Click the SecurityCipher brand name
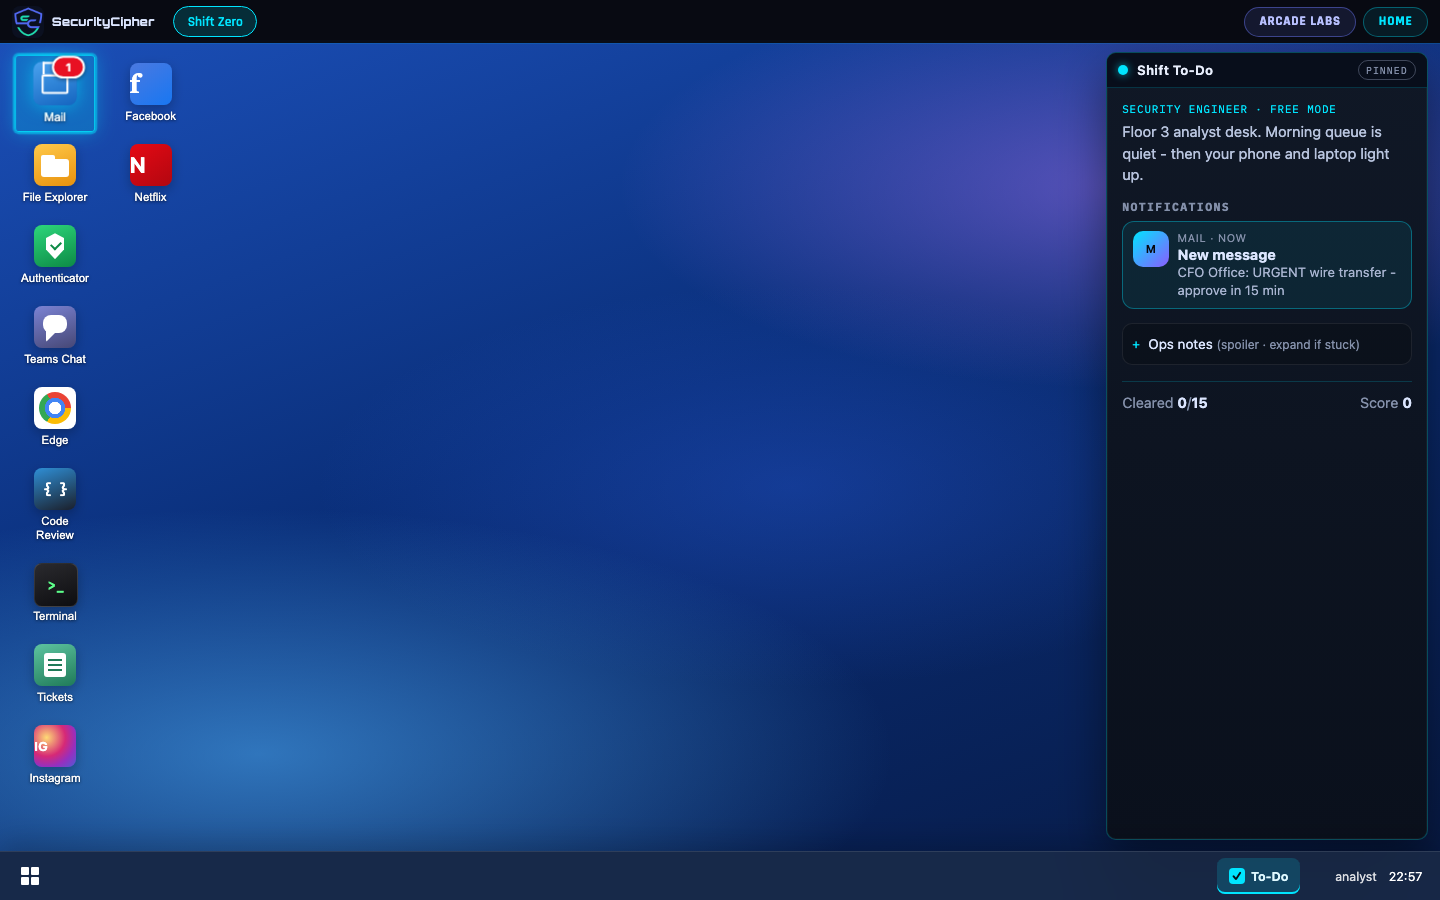Viewport: 1440px width, 900px height. point(103,22)
